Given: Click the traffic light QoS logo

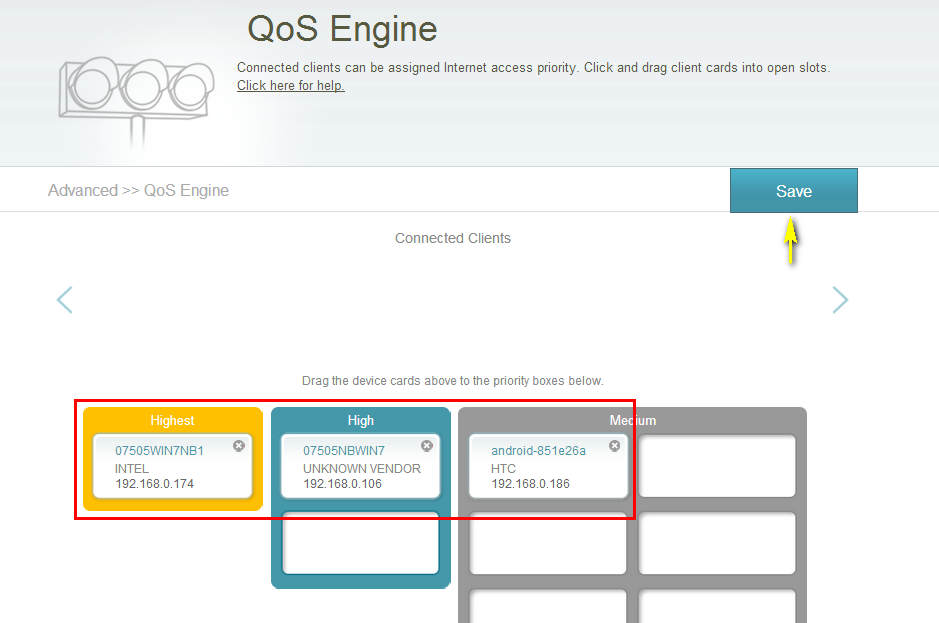Looking at the screenshot, I should (x=135, y=88).
